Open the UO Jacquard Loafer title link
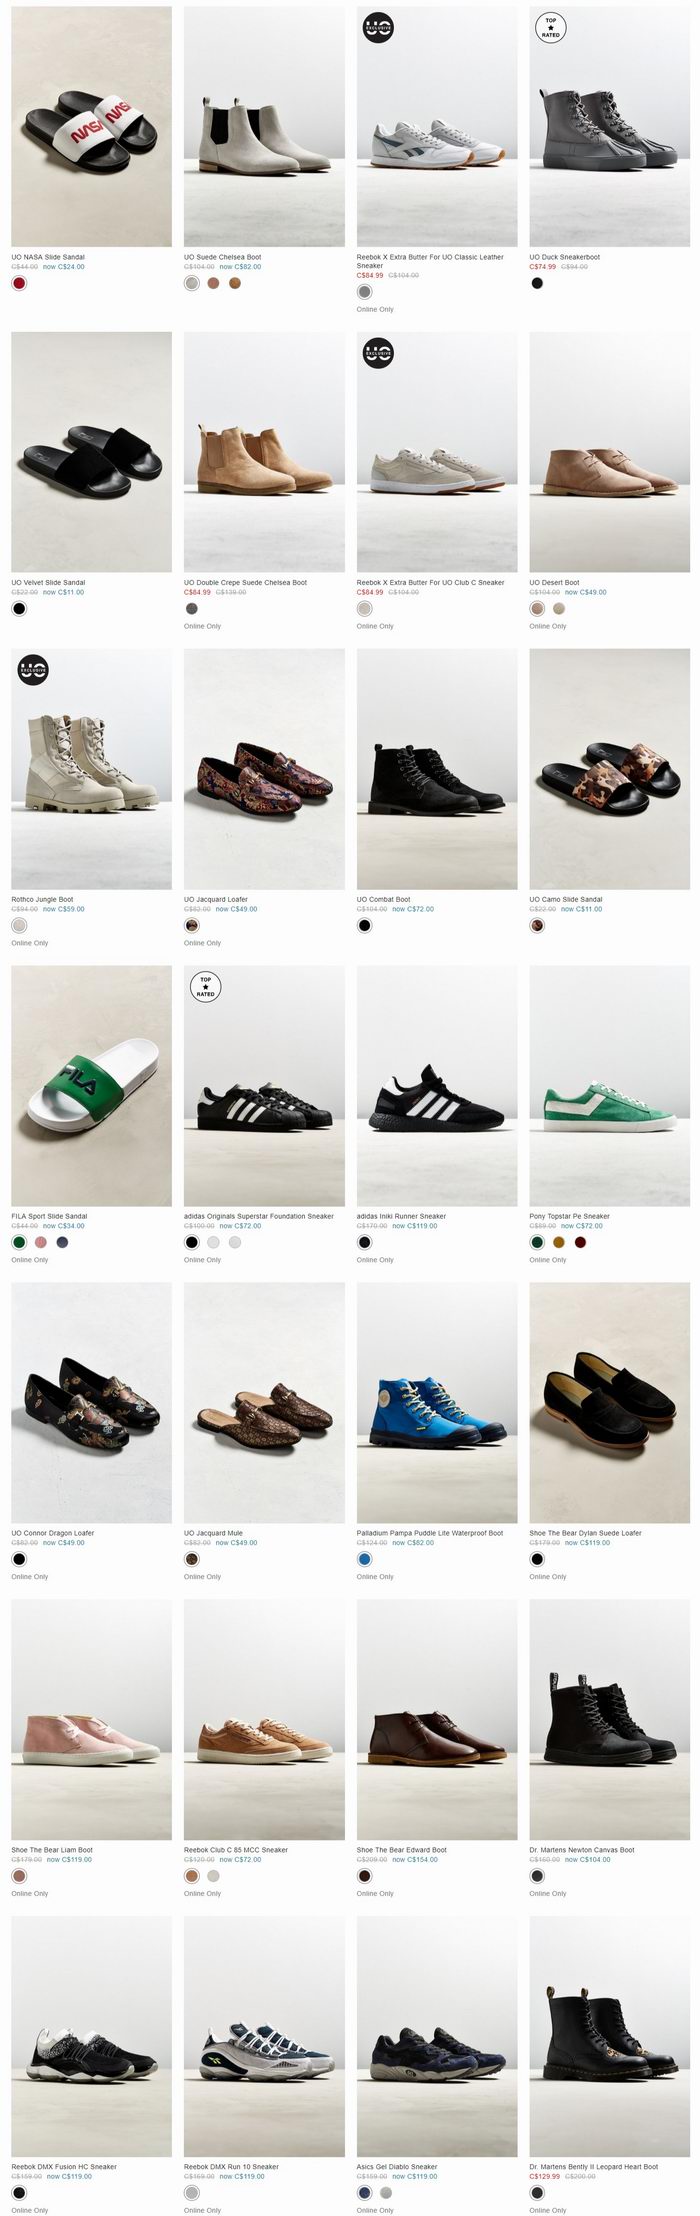 [216, 899]
